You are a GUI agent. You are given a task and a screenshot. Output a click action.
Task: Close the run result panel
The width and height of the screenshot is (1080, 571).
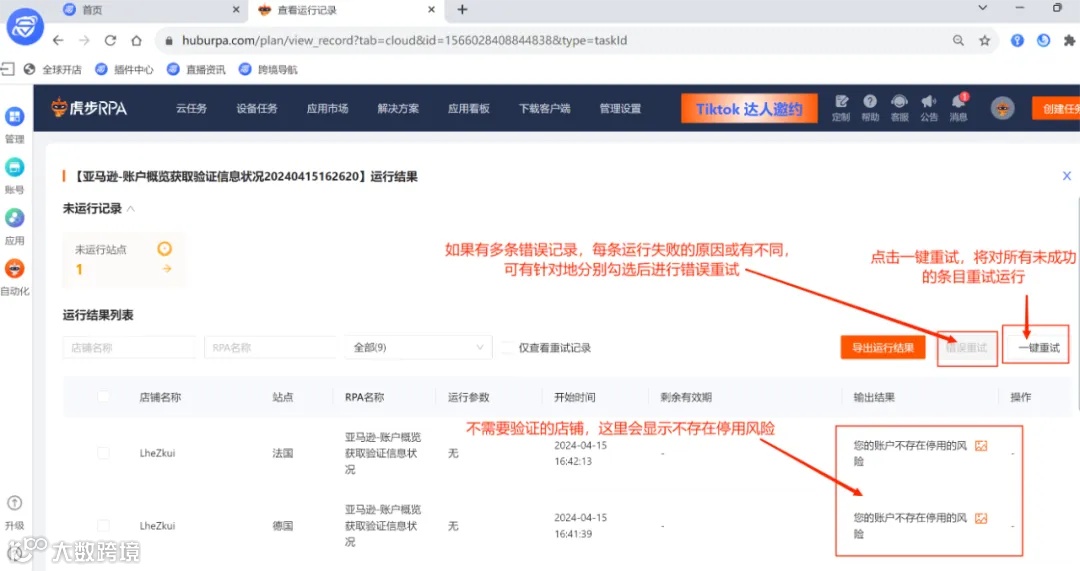(x=1066, y=176)
